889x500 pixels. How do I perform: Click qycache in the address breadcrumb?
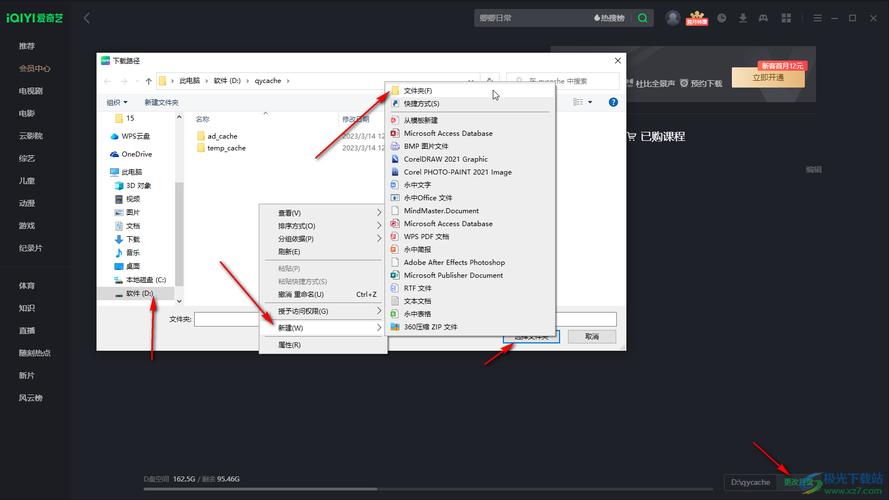[268, 81]
